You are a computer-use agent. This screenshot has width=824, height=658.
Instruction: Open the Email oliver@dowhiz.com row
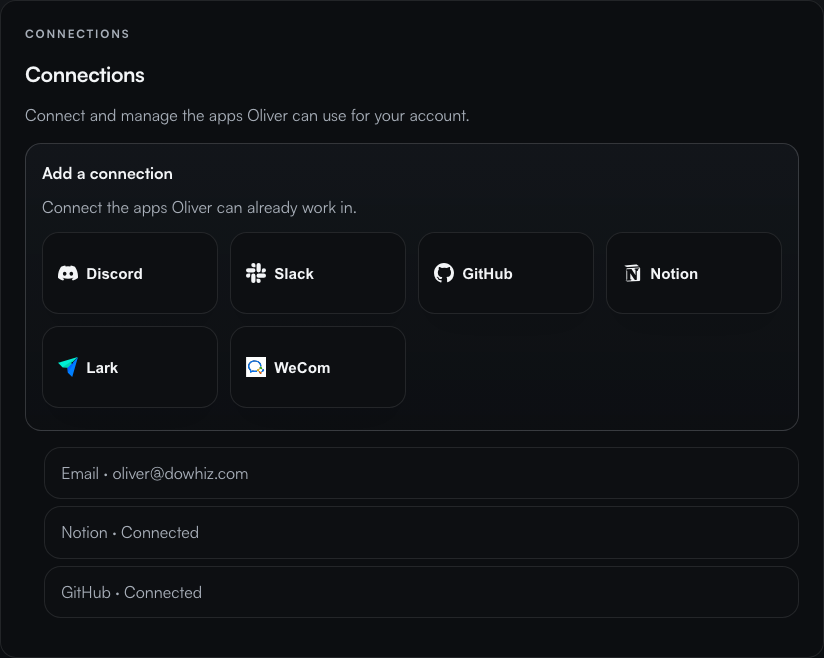[x=421, y=473]
